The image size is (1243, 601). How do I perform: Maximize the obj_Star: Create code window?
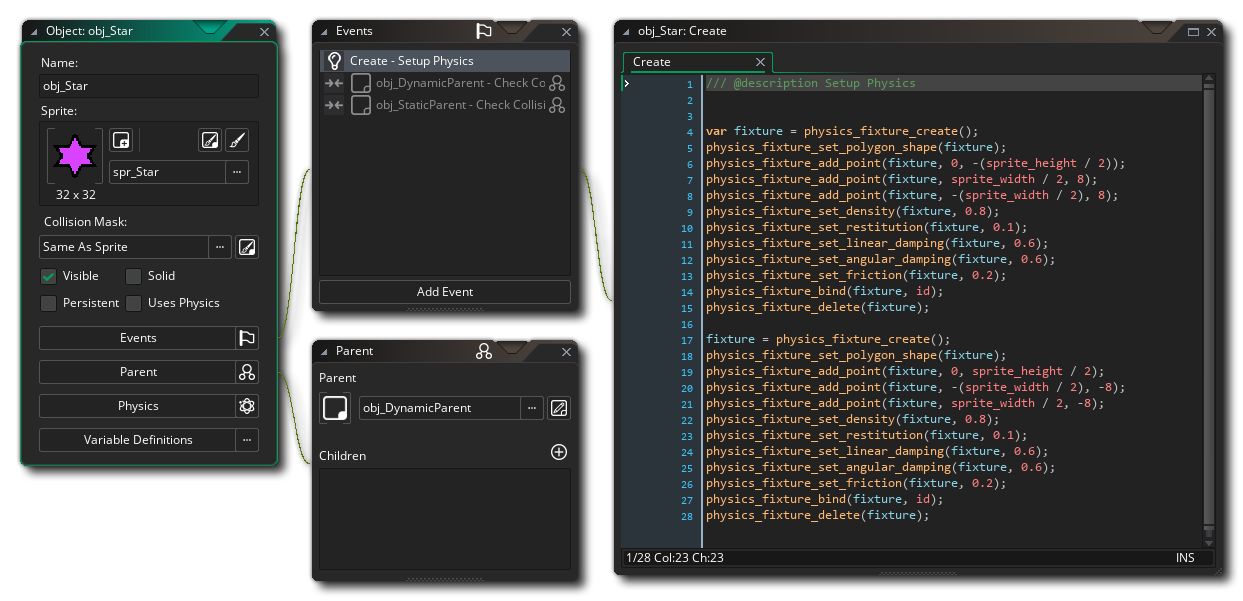(1193, 32)
